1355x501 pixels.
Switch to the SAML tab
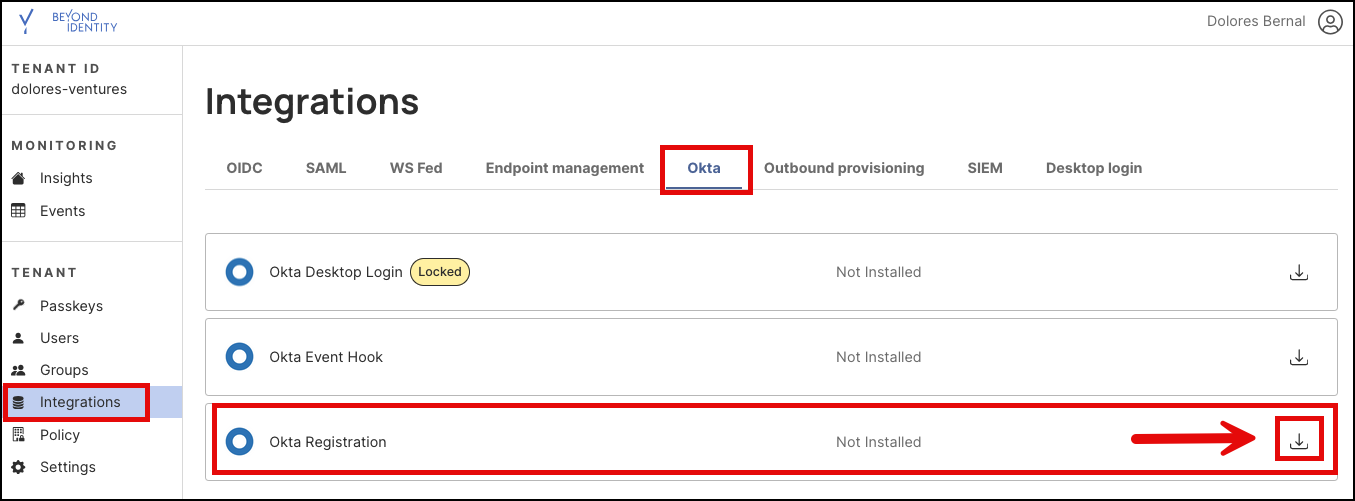tap(326, 168)
